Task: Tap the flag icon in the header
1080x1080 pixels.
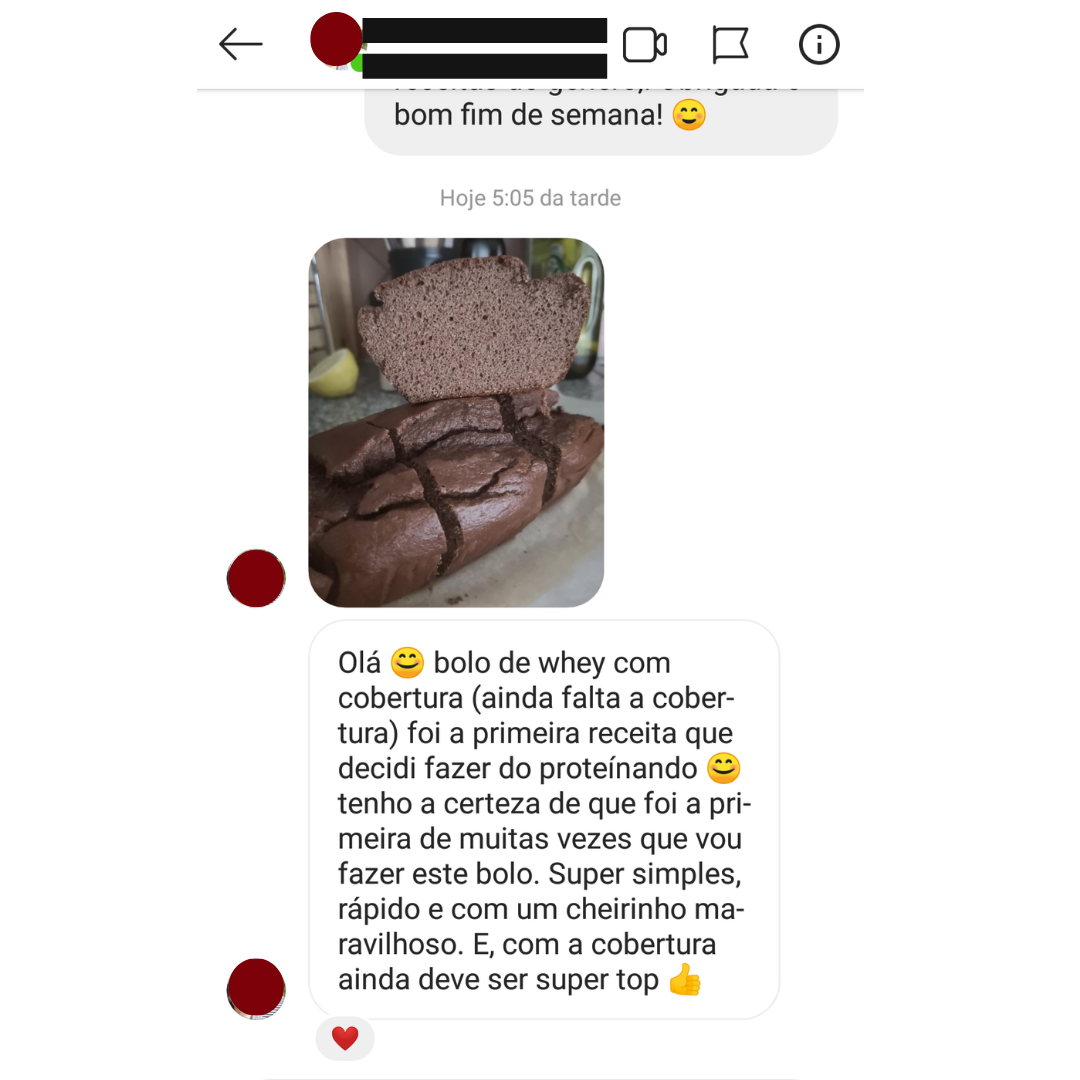Action: tap(730, 45)
